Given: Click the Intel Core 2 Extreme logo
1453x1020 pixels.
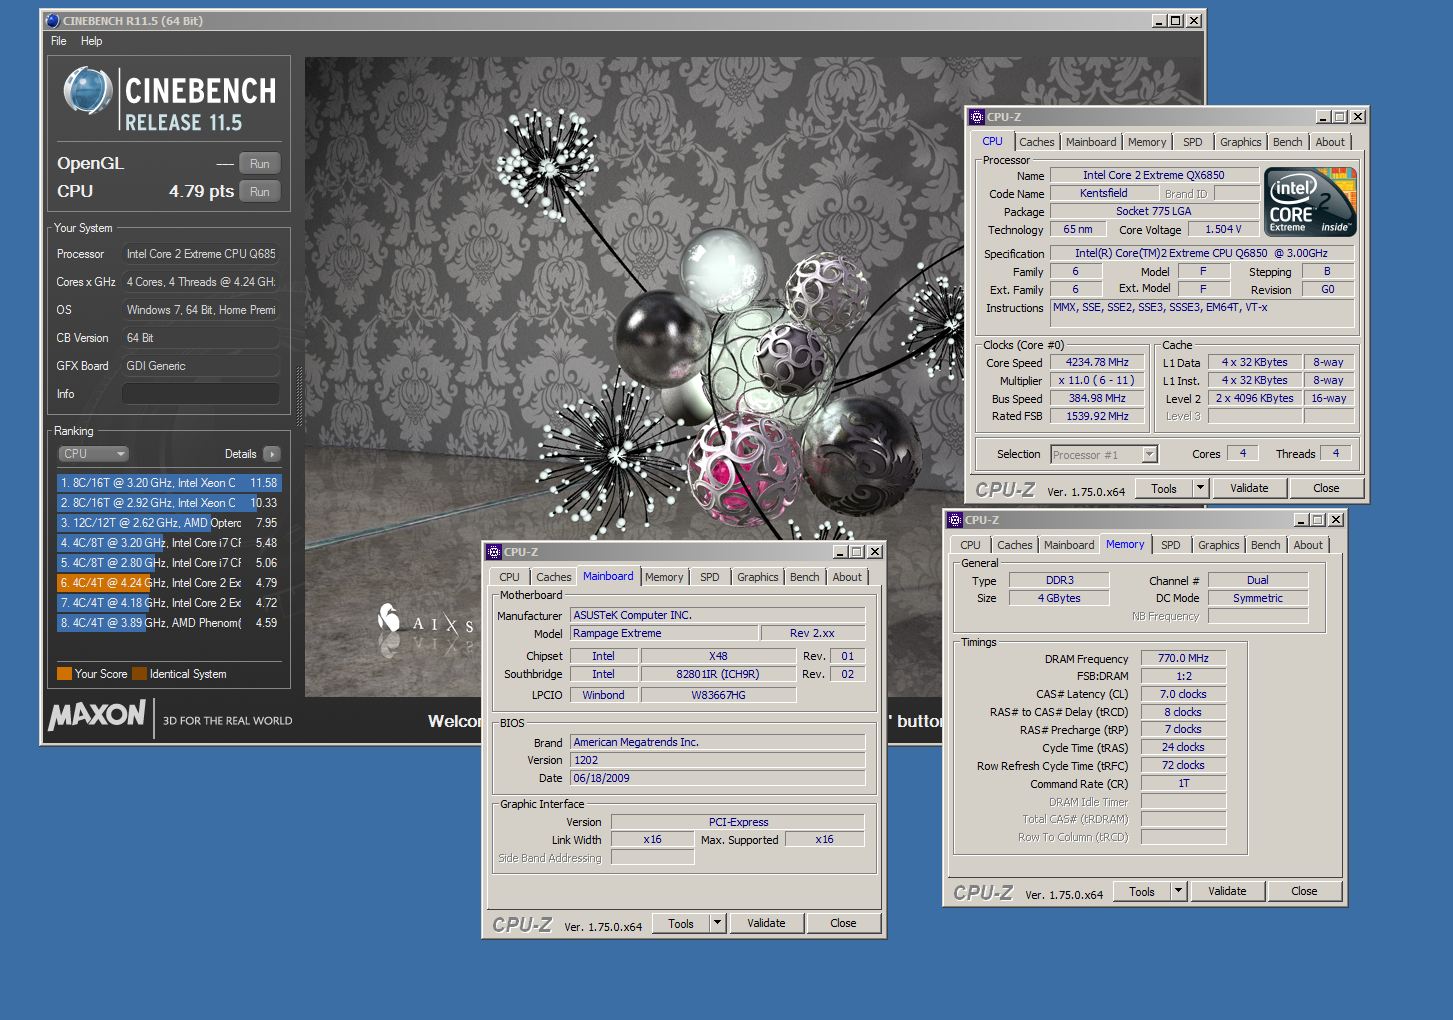Looking at the screenshot, I should (x=1310, y=202).
